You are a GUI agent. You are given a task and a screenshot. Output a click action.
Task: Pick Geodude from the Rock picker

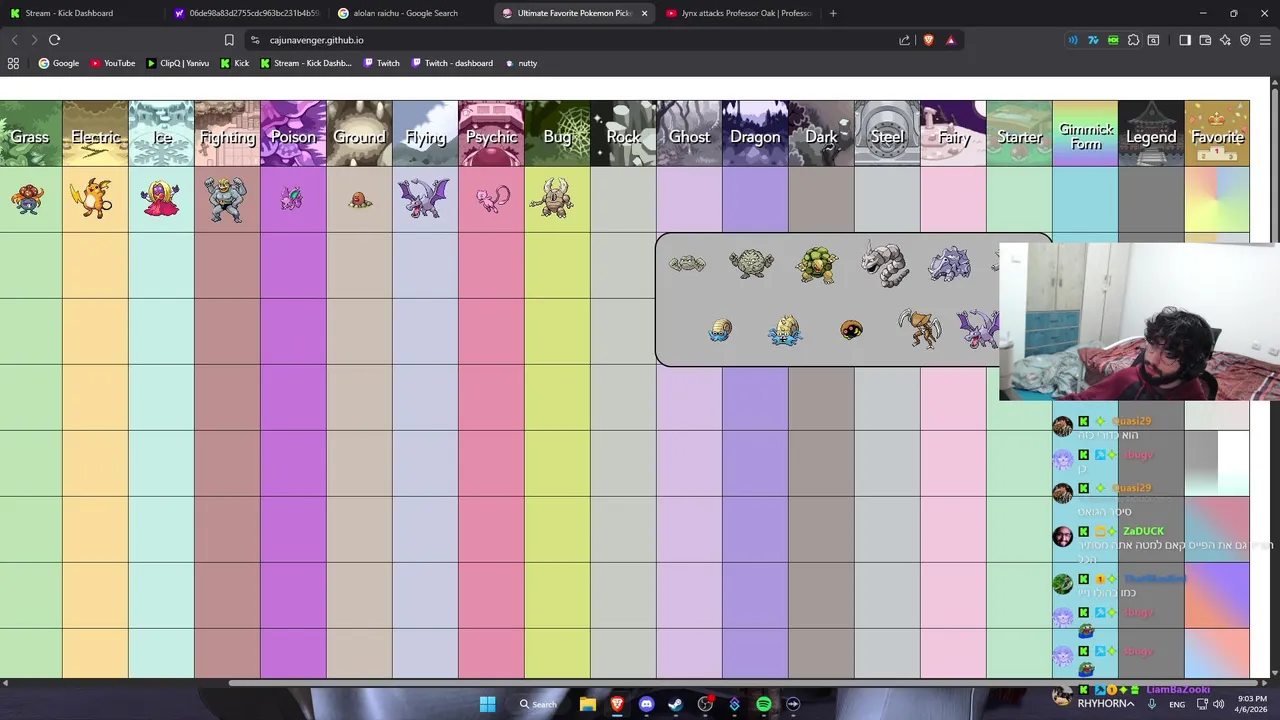pyautogui.click(x=687, y=264)
